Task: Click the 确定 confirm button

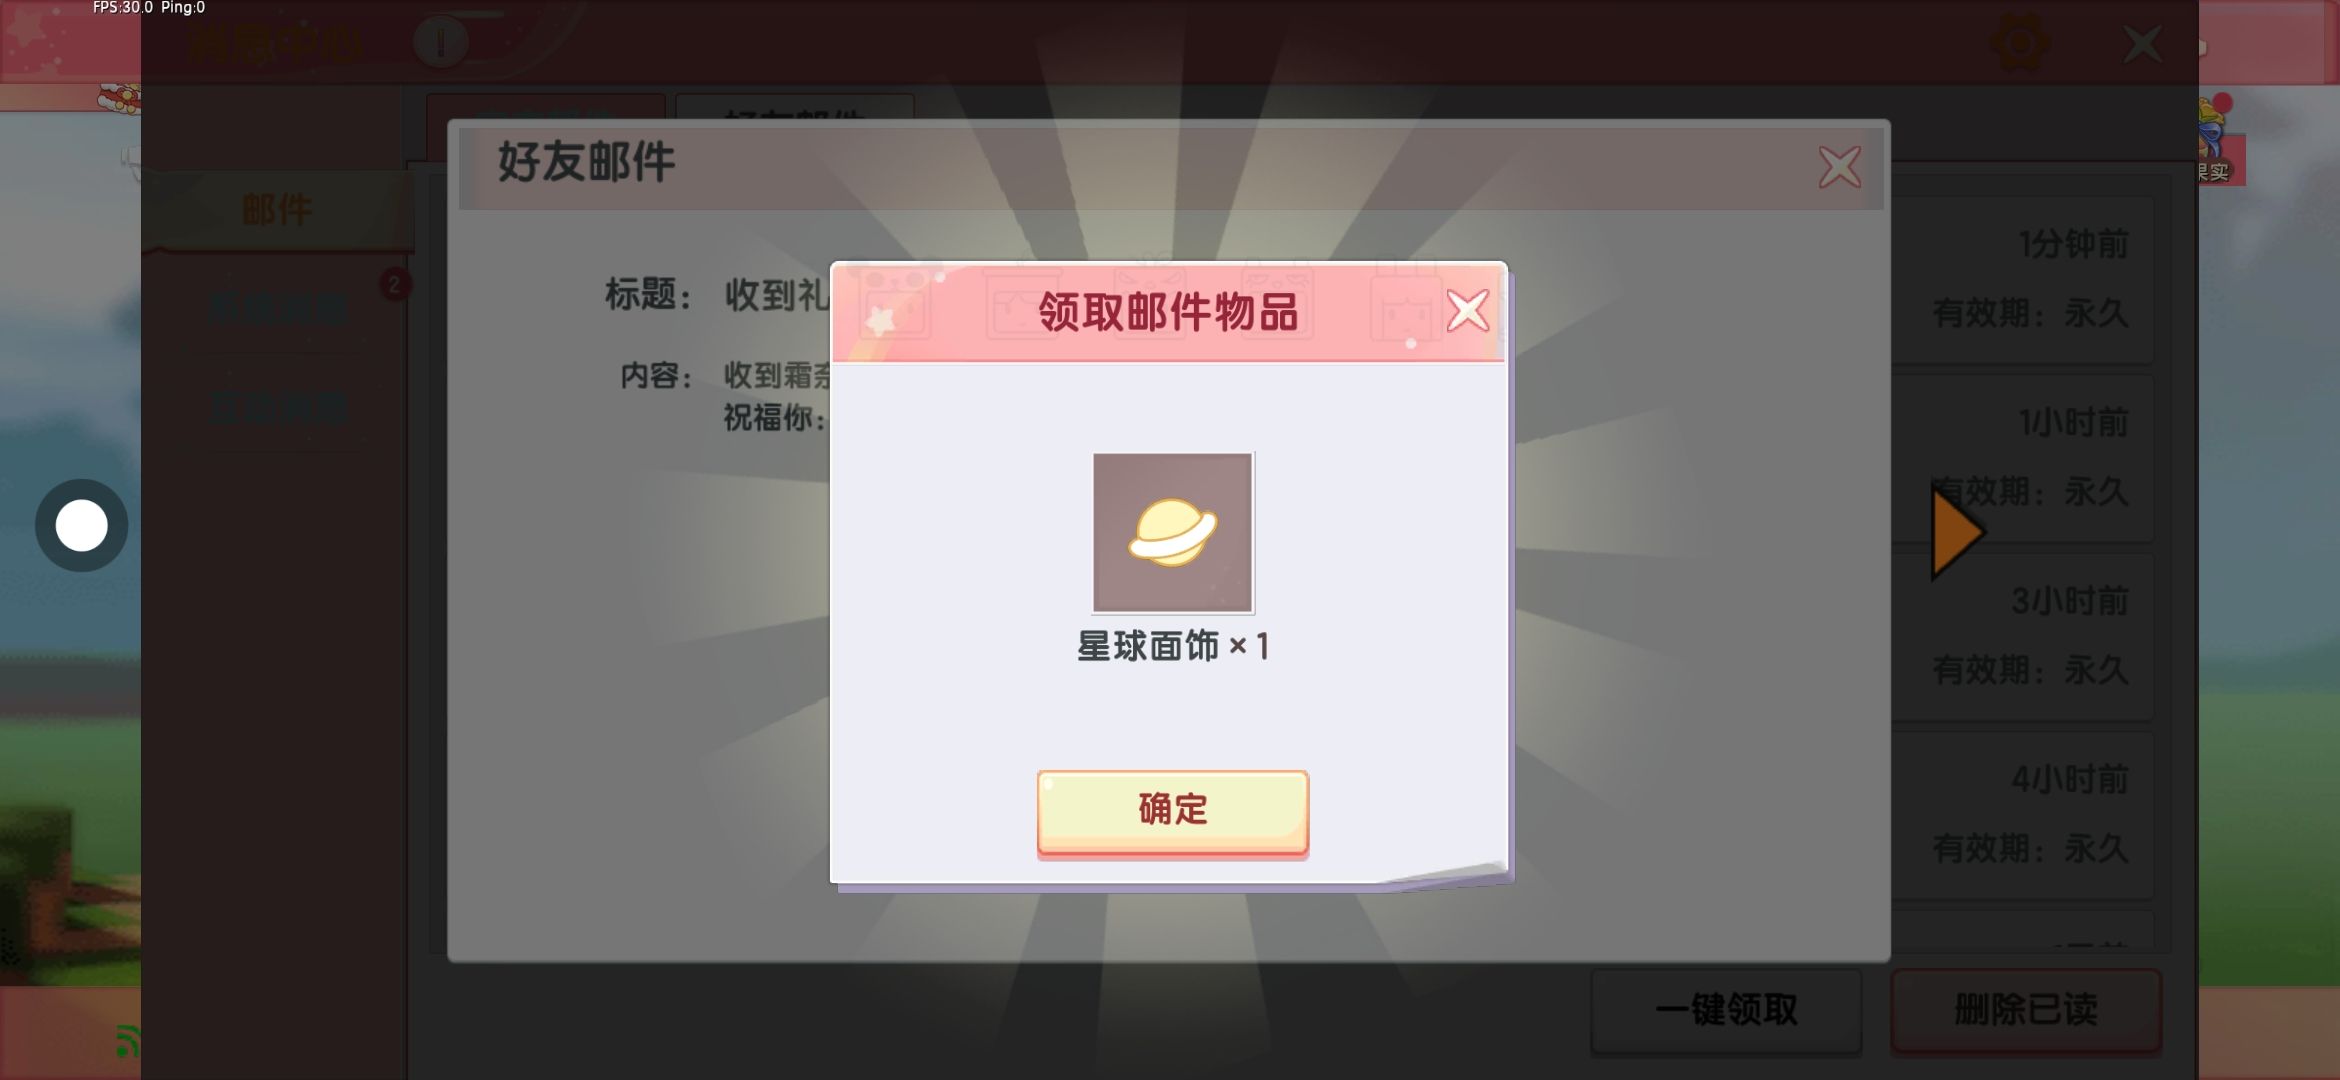Action: [1172, 812]
